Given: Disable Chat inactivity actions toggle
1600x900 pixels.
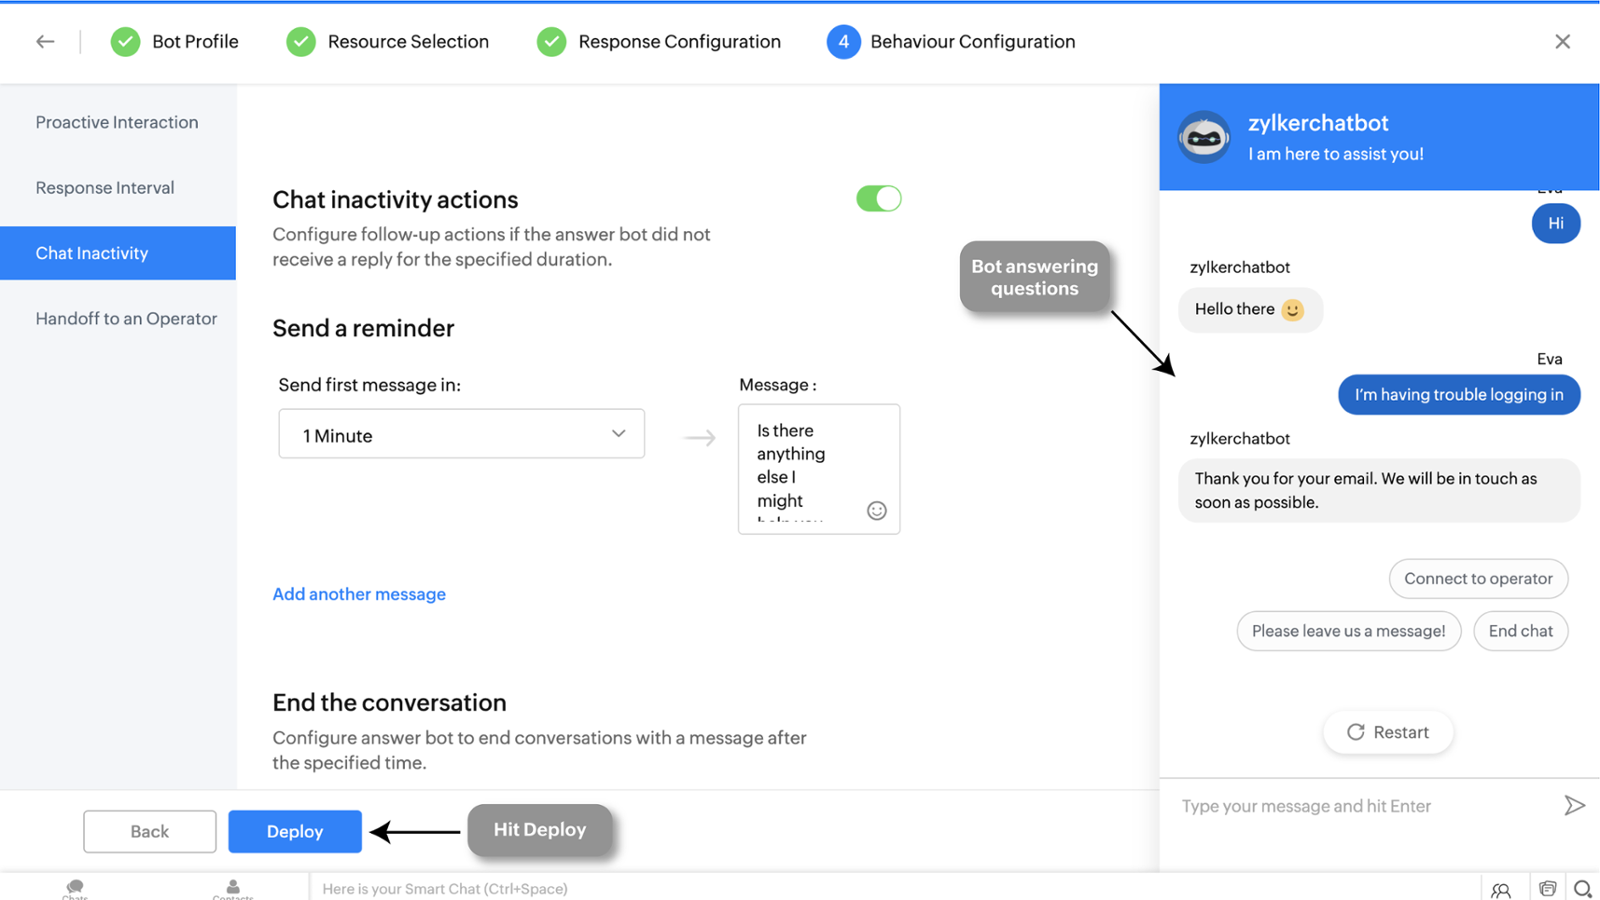Looking at the screenshot, I should tap(878, 199).
